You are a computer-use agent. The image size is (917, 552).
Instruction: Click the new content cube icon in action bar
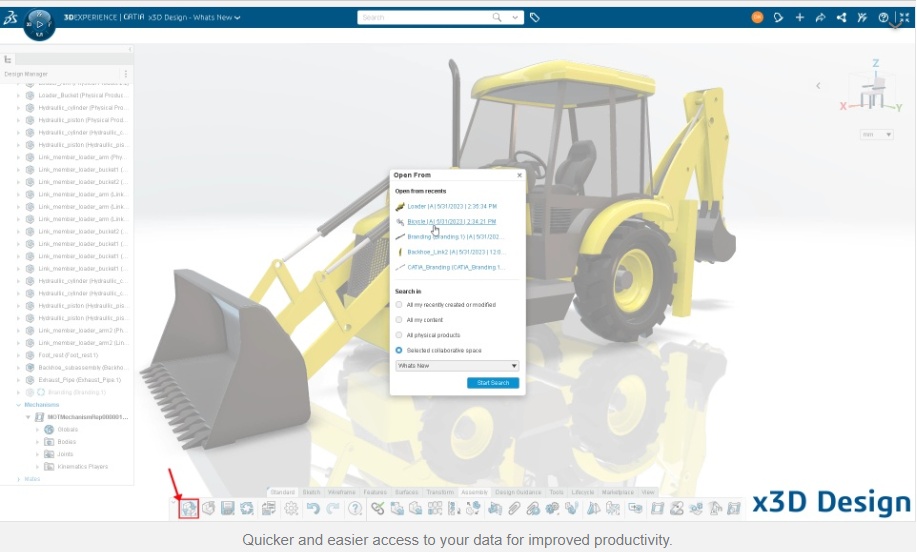[208, 509]
